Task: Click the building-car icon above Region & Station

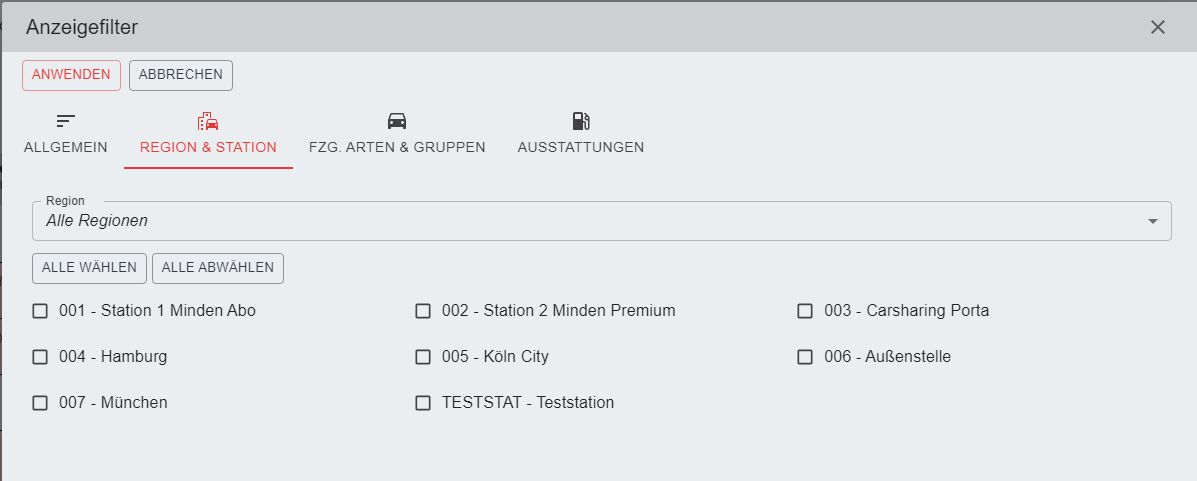Action: pos(208,121)
